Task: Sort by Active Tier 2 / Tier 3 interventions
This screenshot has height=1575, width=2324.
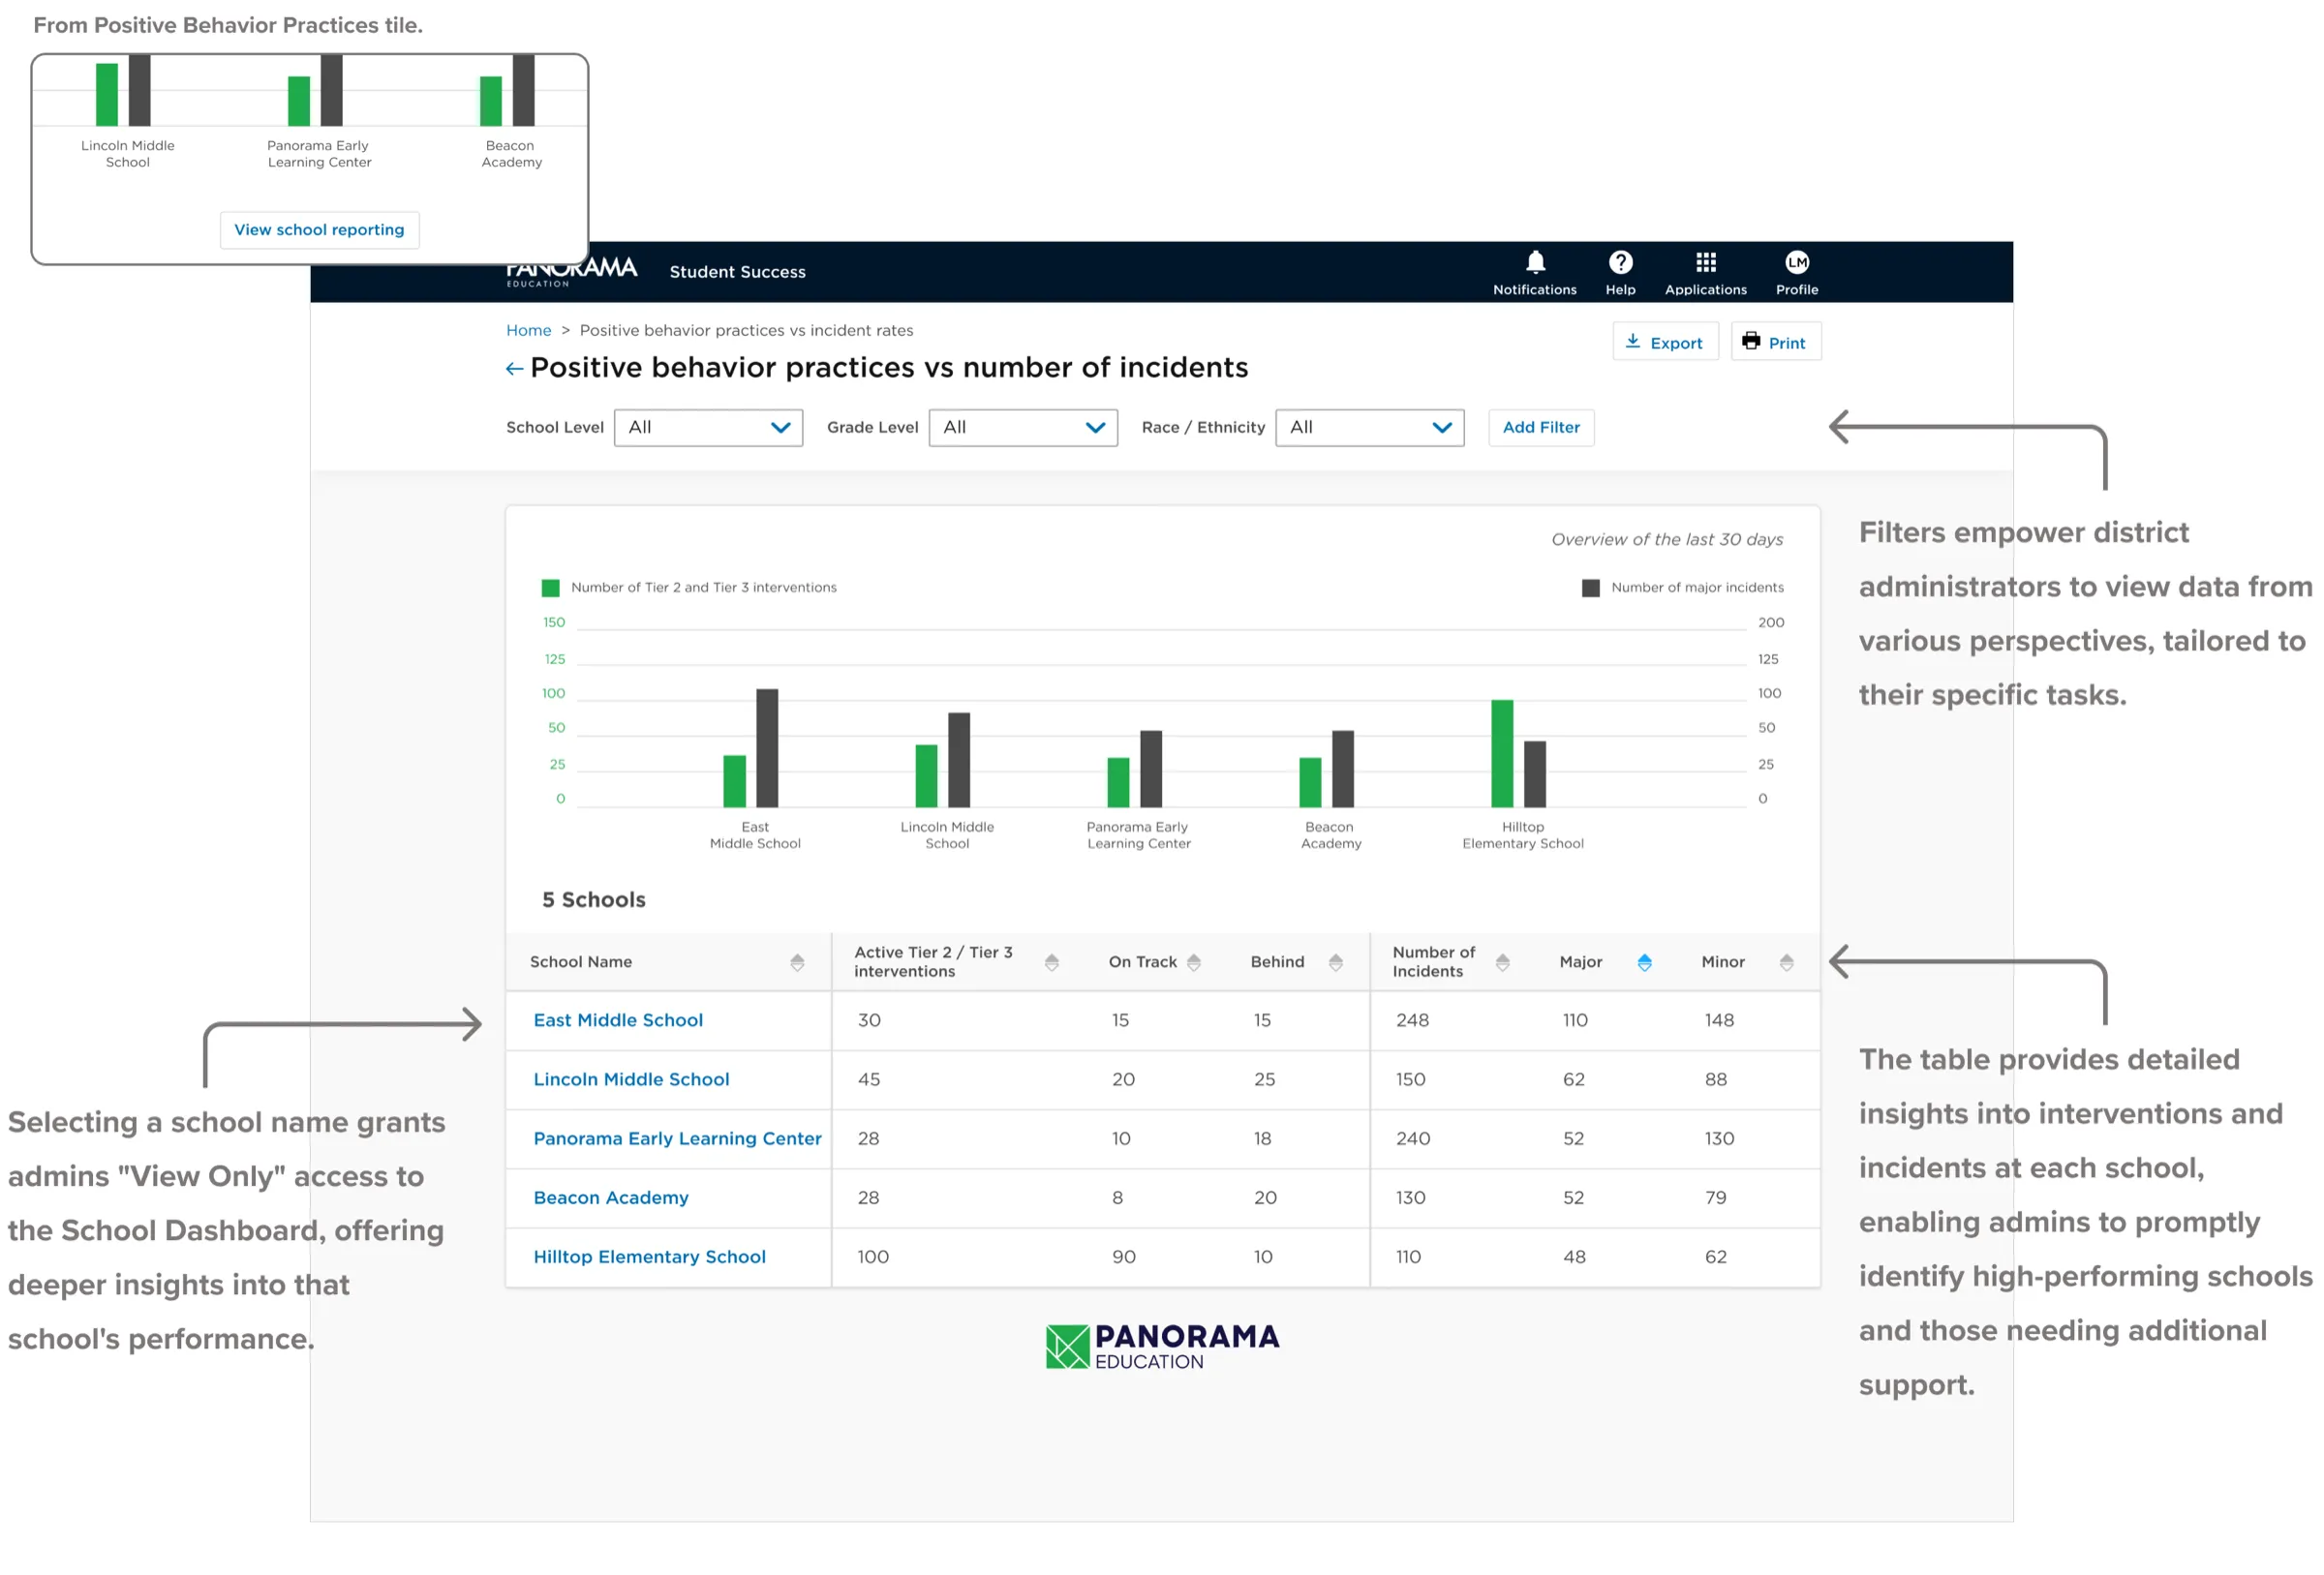Action: pos(1051,962)
